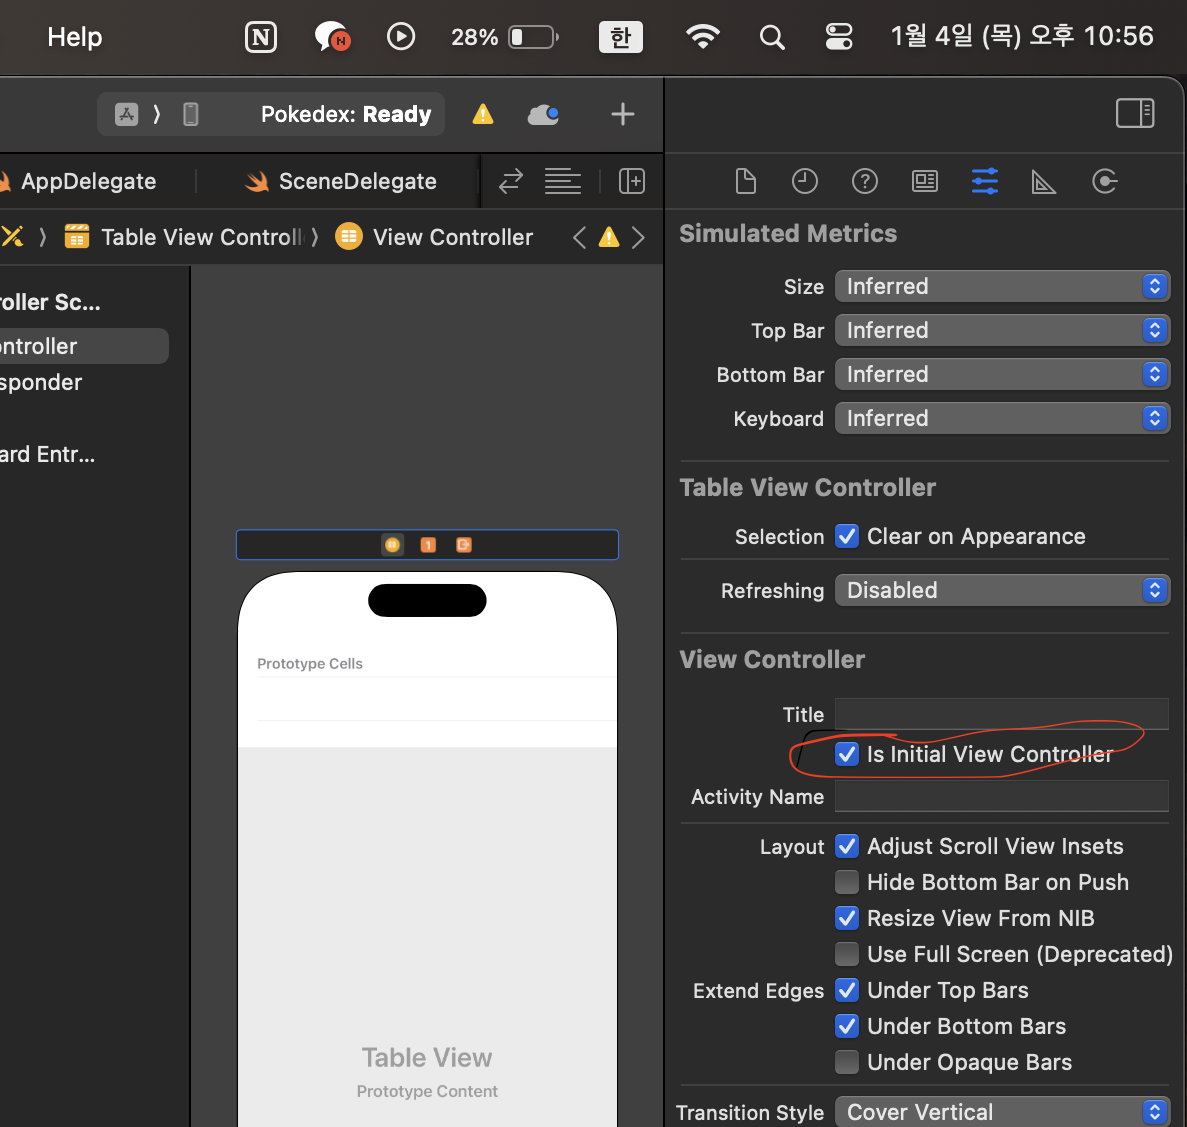Toggle Under Top Bars checkbox
Viewport: 1187px width, 1127px height.
(846, 990)
